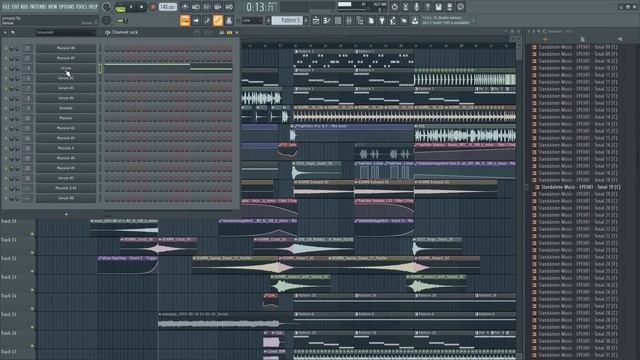Viewport: 640px width, 360px height.
Task: Open the EDIT menu
Action: [x=16, y=7]
